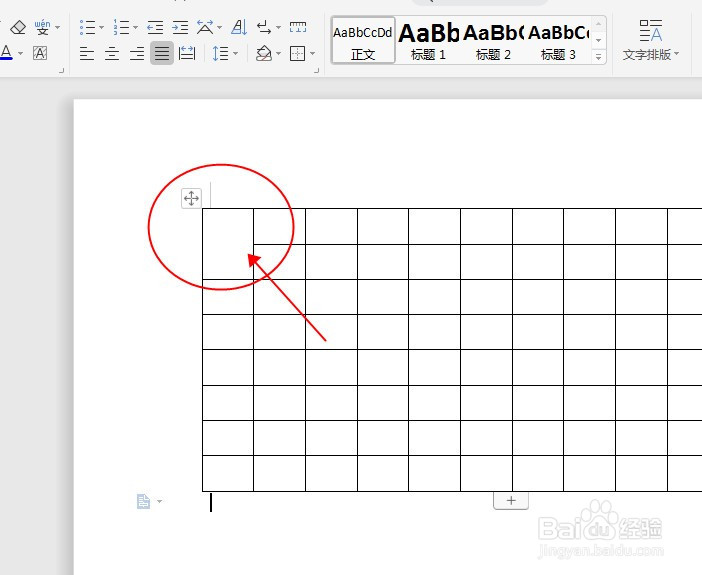
Task: Apply character border to text
Action: click(x=40, y=53)
